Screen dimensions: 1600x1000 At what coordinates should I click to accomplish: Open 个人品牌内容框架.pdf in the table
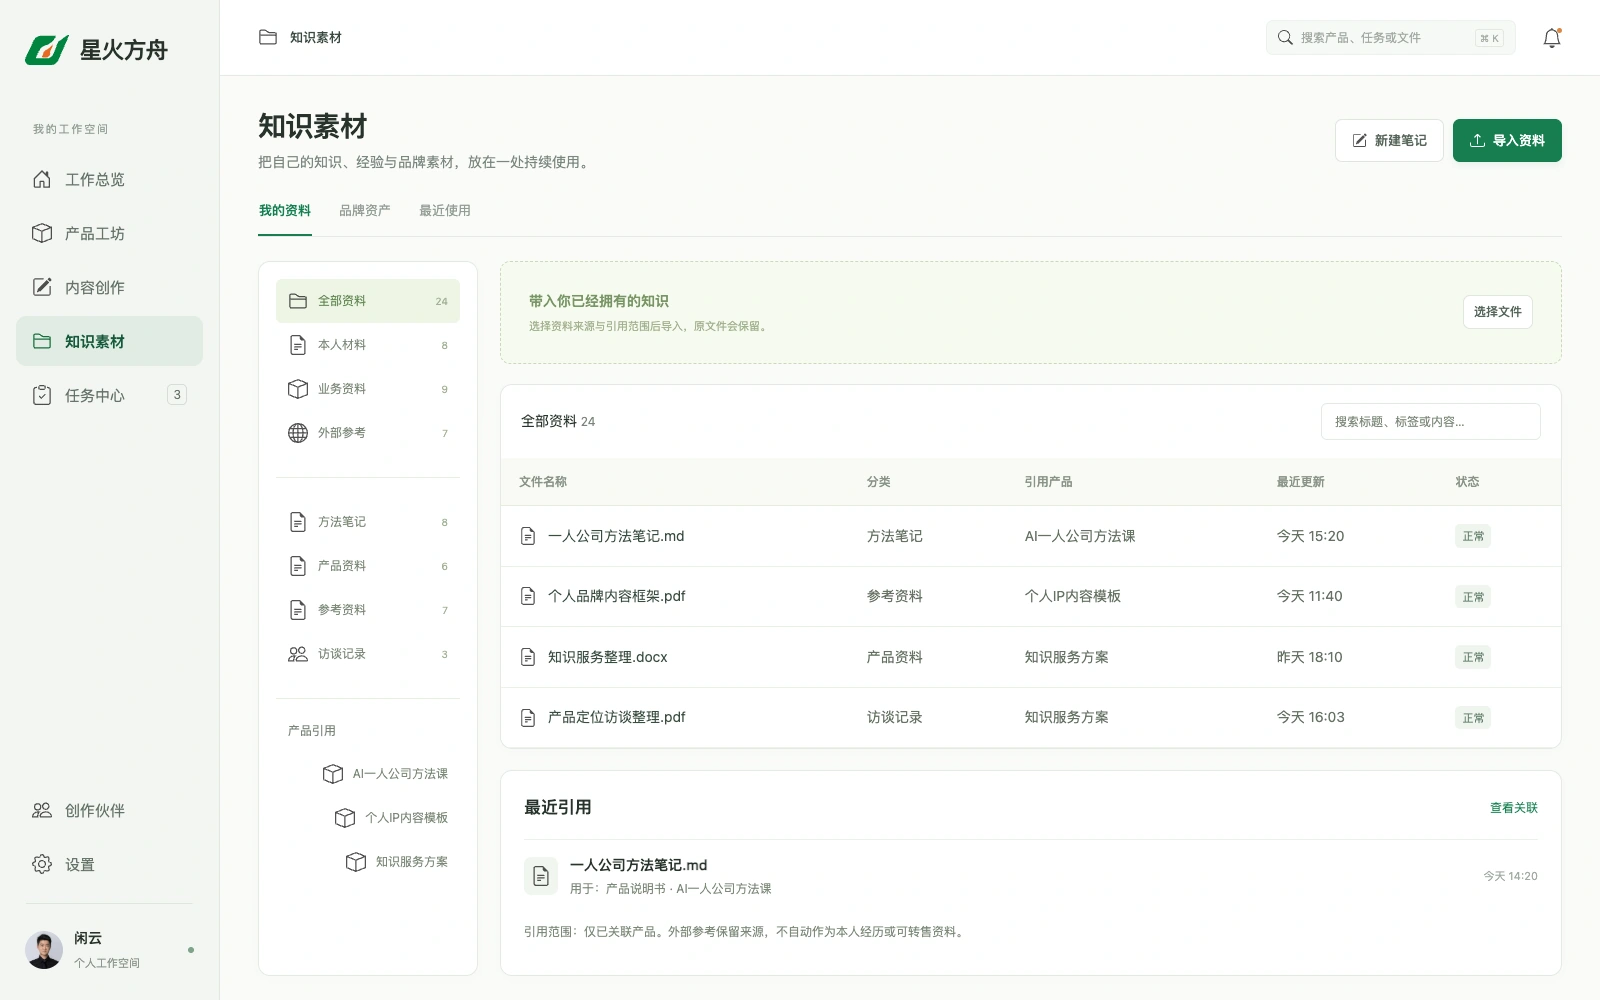617,596
